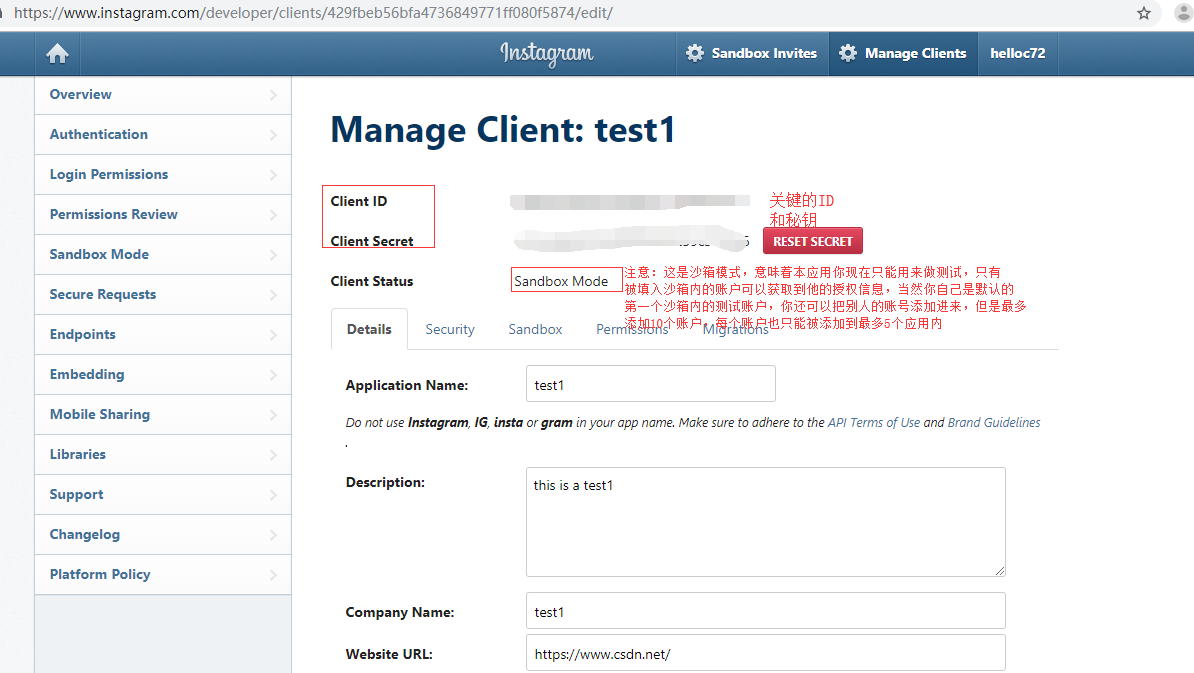Click the Manage Client: test1 heading
The height and width of the screenshot is (673, 1194).
click(x=503, y=129)
